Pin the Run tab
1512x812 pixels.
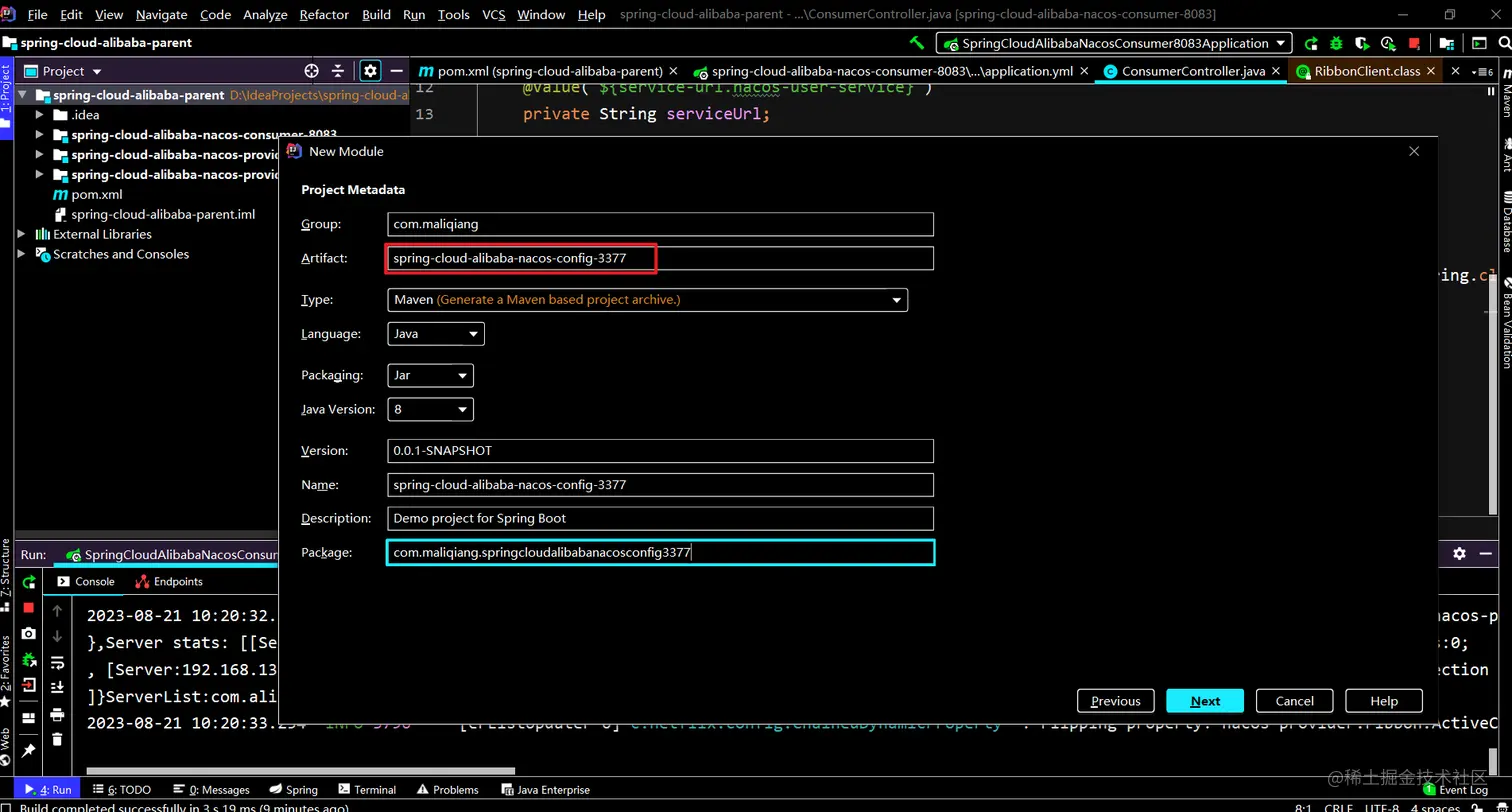coord(29,750)
